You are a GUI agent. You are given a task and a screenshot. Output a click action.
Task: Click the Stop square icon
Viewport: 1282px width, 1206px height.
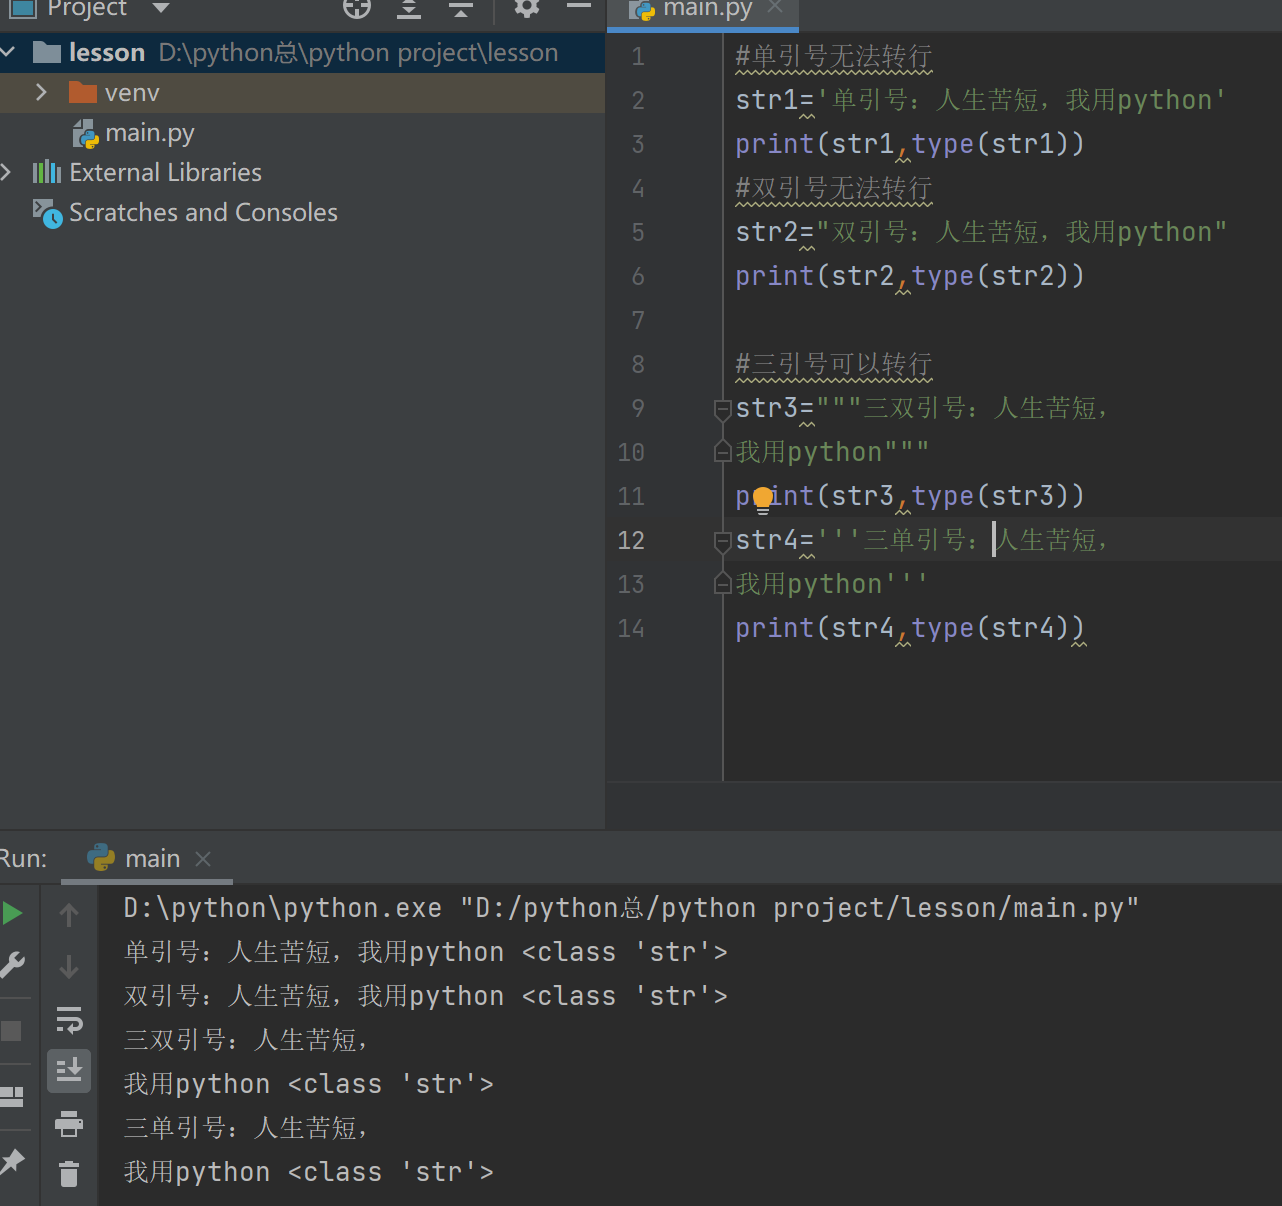11,1031
